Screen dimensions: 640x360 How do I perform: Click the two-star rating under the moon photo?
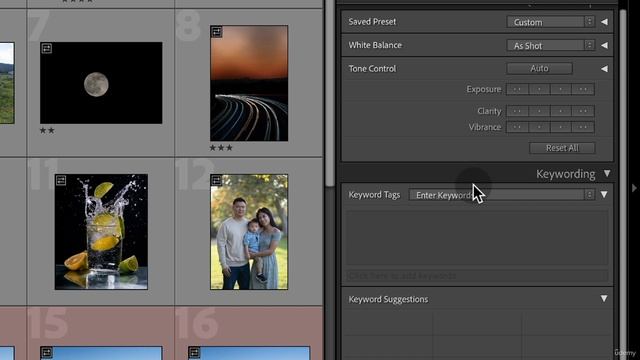click(47, 131)
